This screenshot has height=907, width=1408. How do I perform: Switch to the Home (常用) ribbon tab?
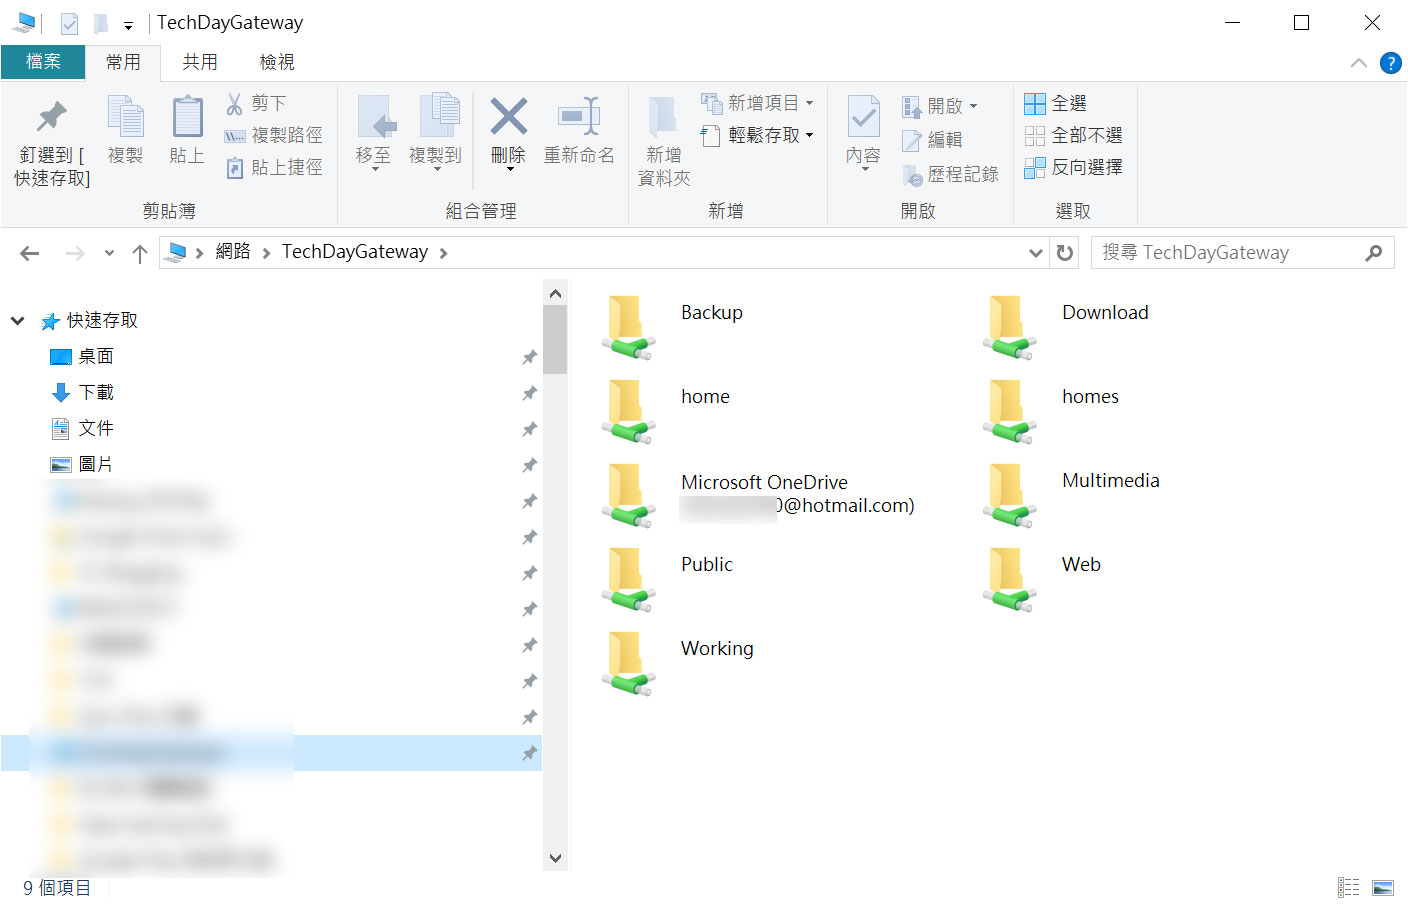point(123,62)
